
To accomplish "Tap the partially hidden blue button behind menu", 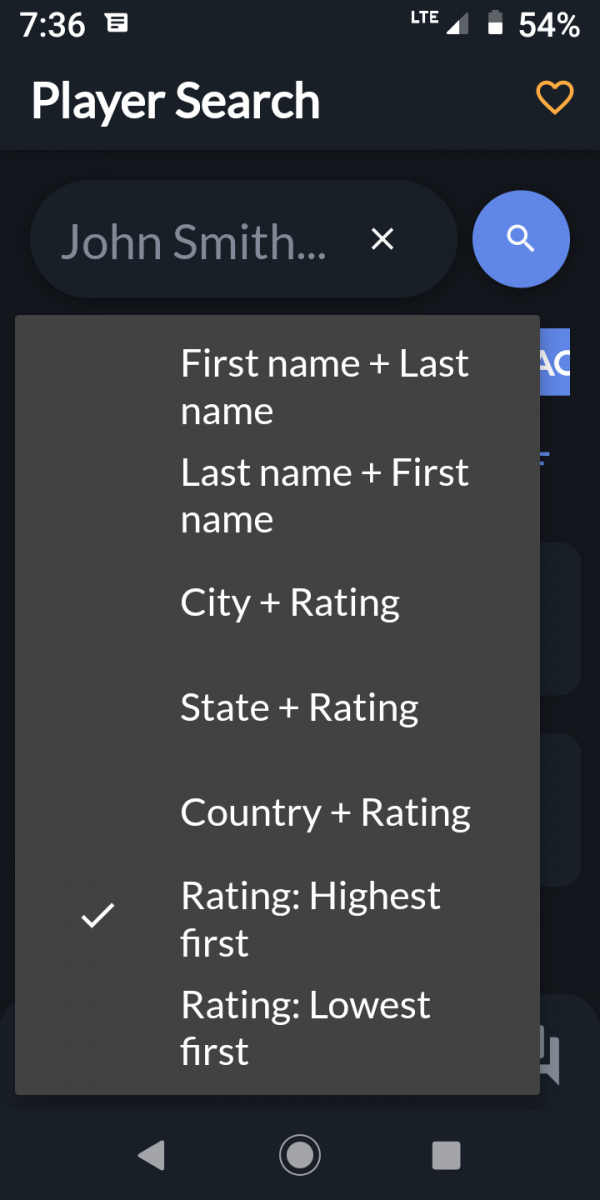I will 555,362.
